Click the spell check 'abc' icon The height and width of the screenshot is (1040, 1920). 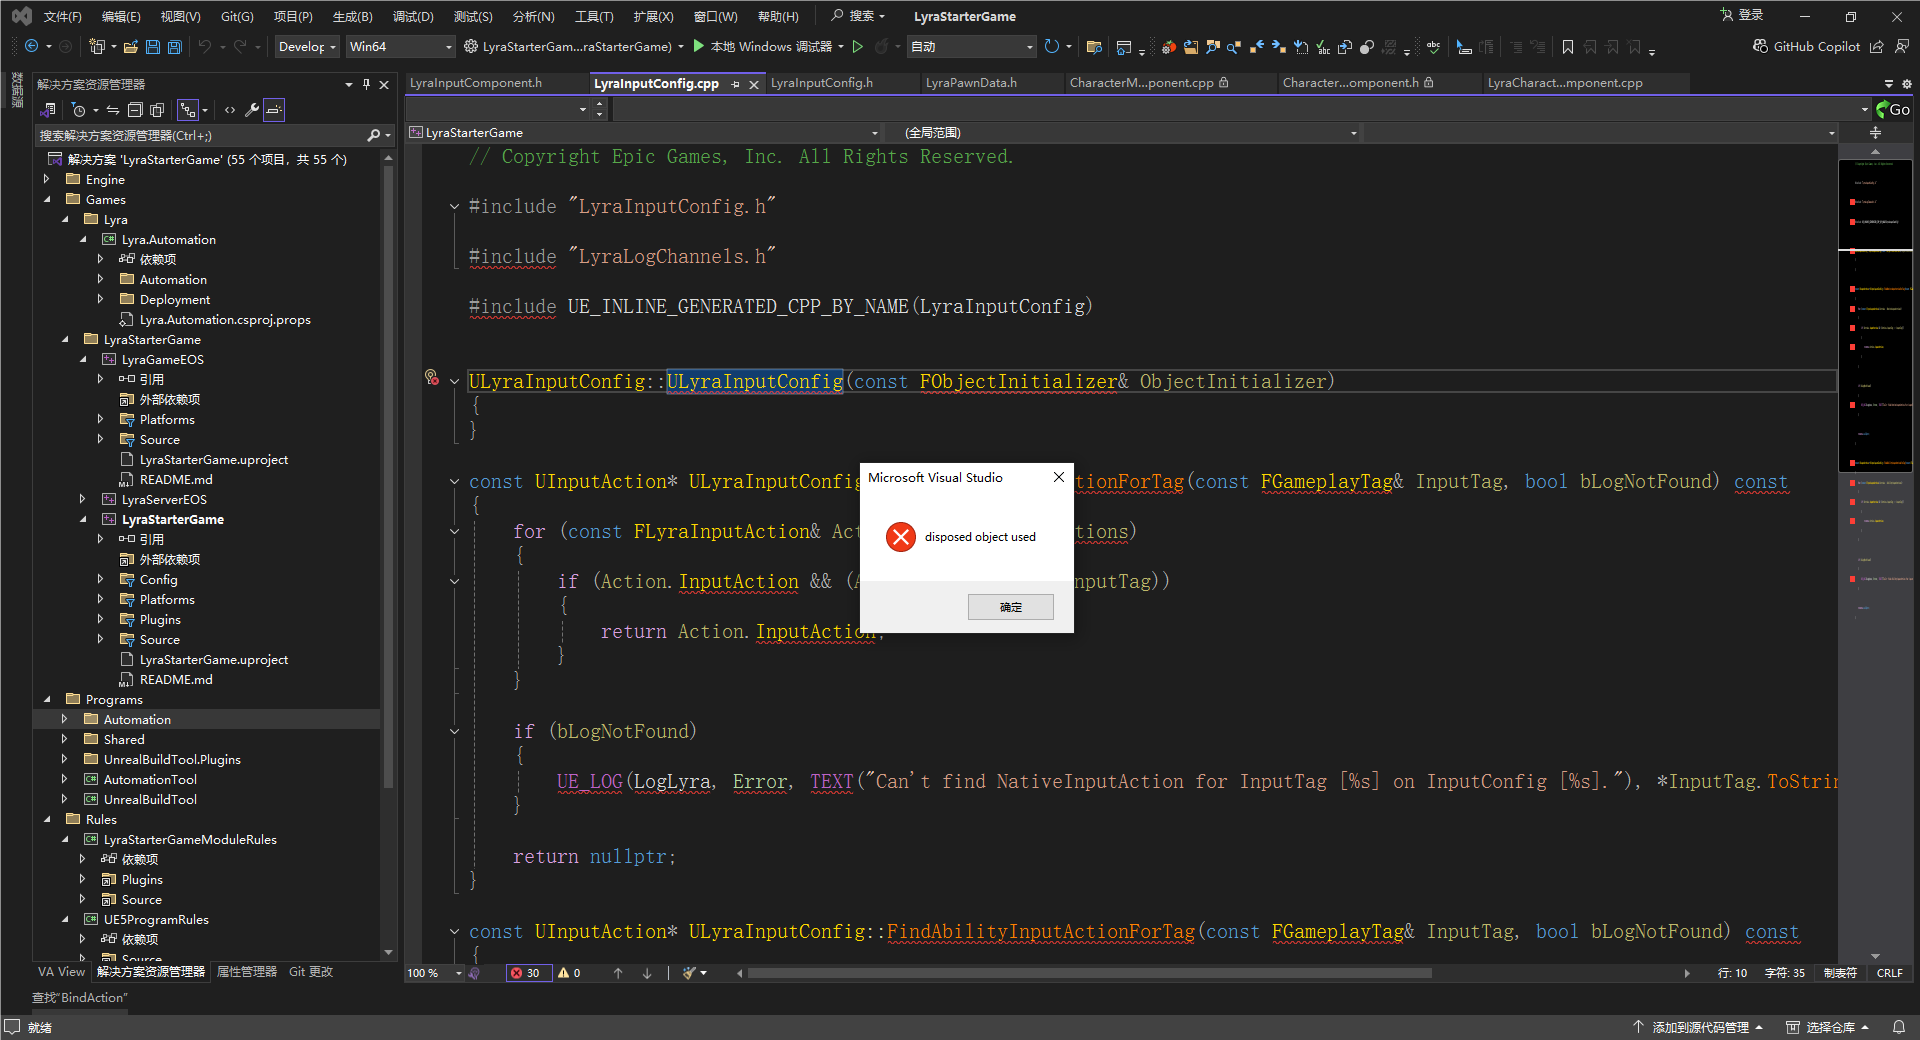[1433, 47]
